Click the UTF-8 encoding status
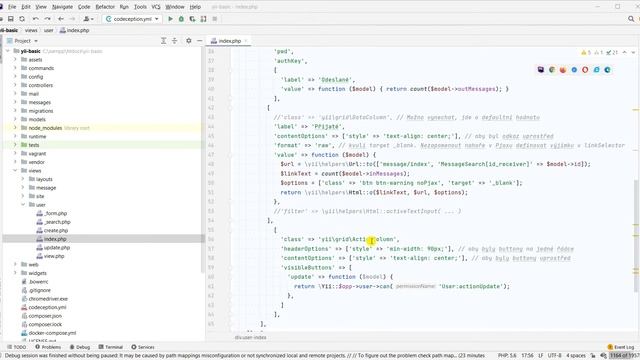640x360 pixels. point(554,356)
